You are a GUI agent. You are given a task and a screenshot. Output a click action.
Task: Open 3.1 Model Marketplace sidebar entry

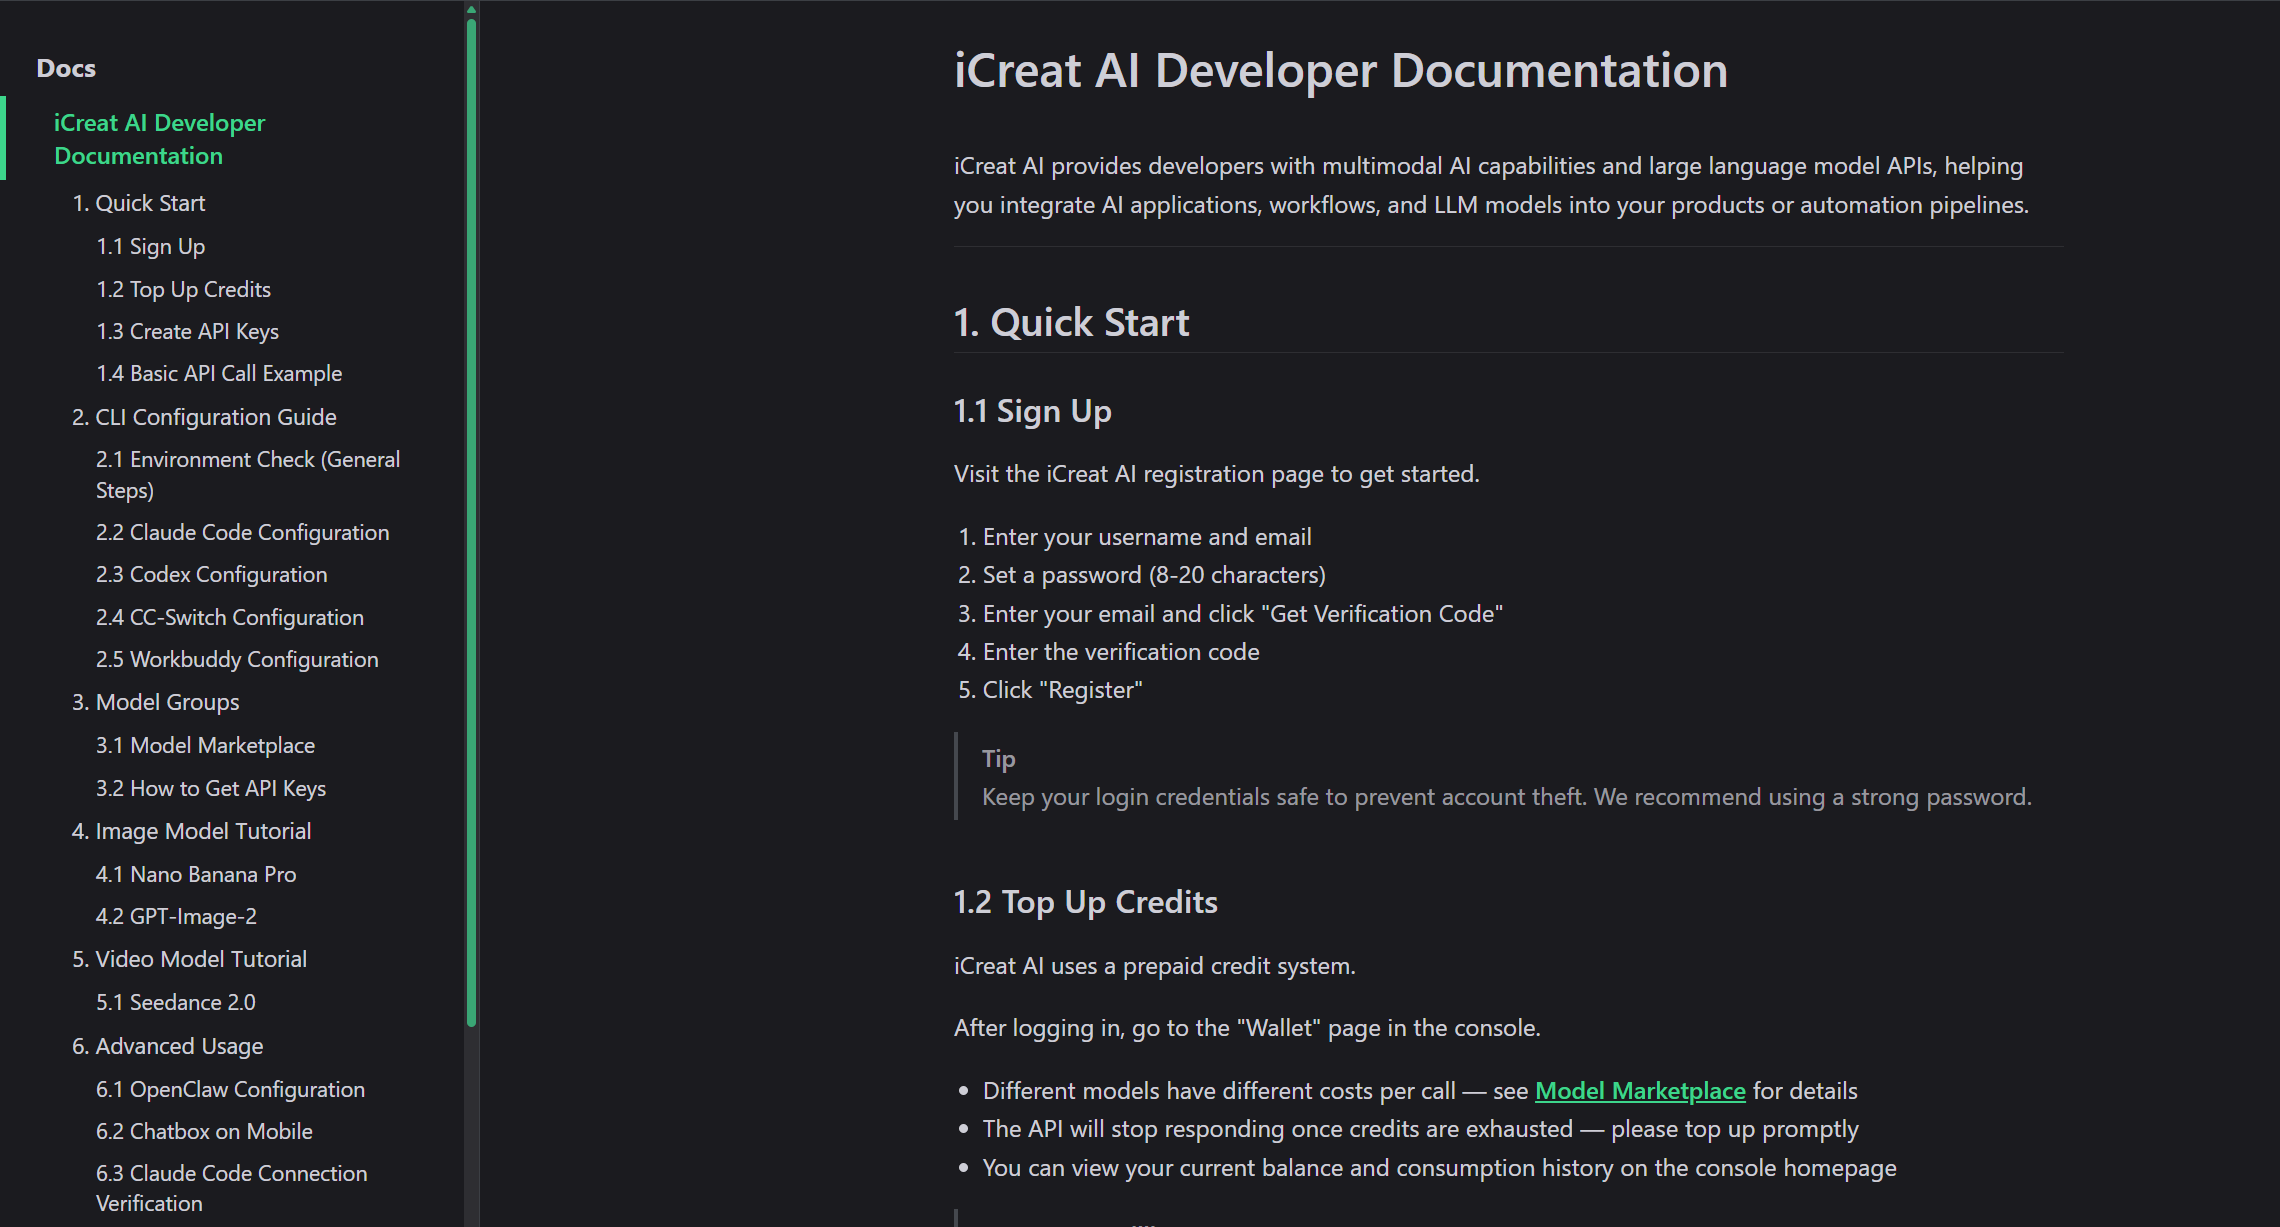(x=205, y=745)
